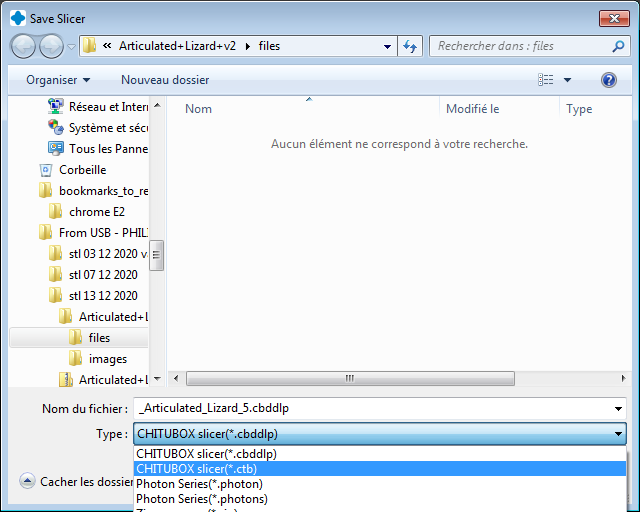Click the navigation pane vertical scrollbar thumb
640x512 pixels.
(x=157, y=255)
